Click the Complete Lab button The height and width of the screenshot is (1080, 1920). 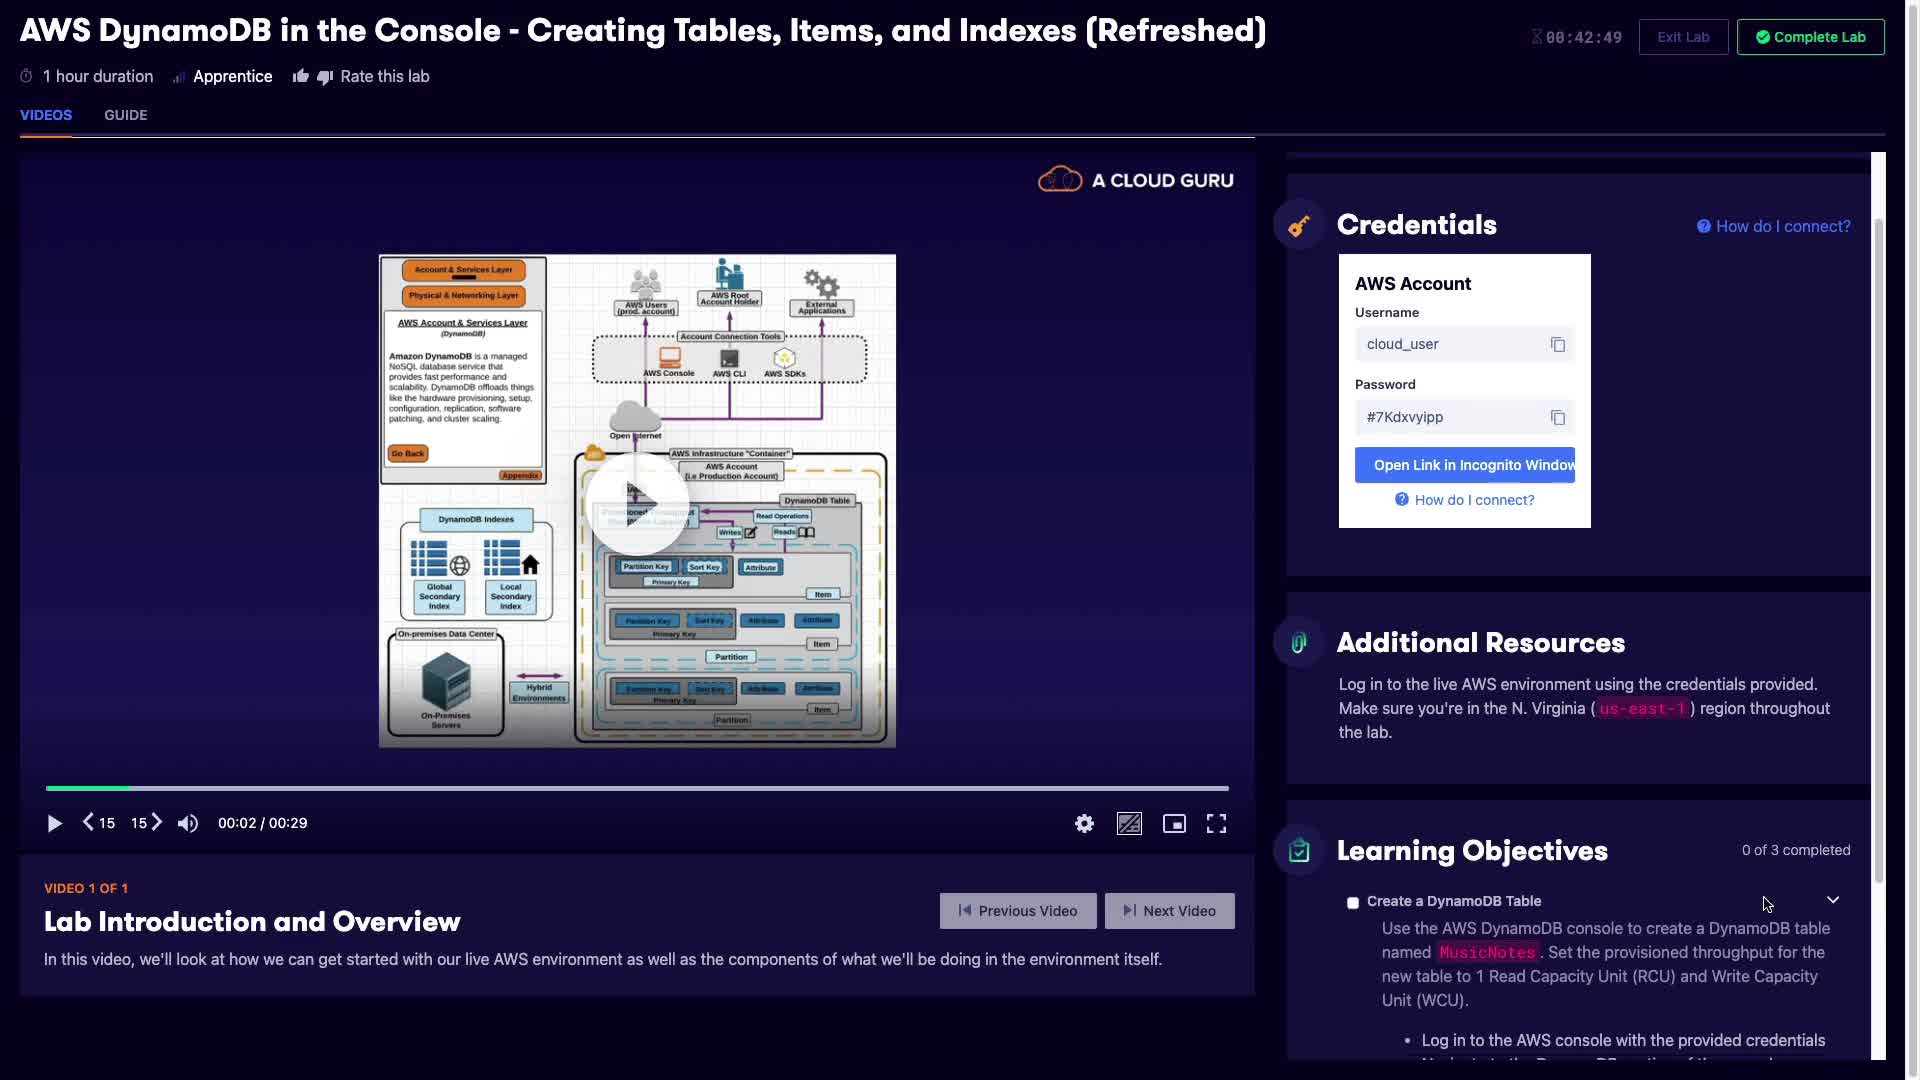[x=1810, y=37]
